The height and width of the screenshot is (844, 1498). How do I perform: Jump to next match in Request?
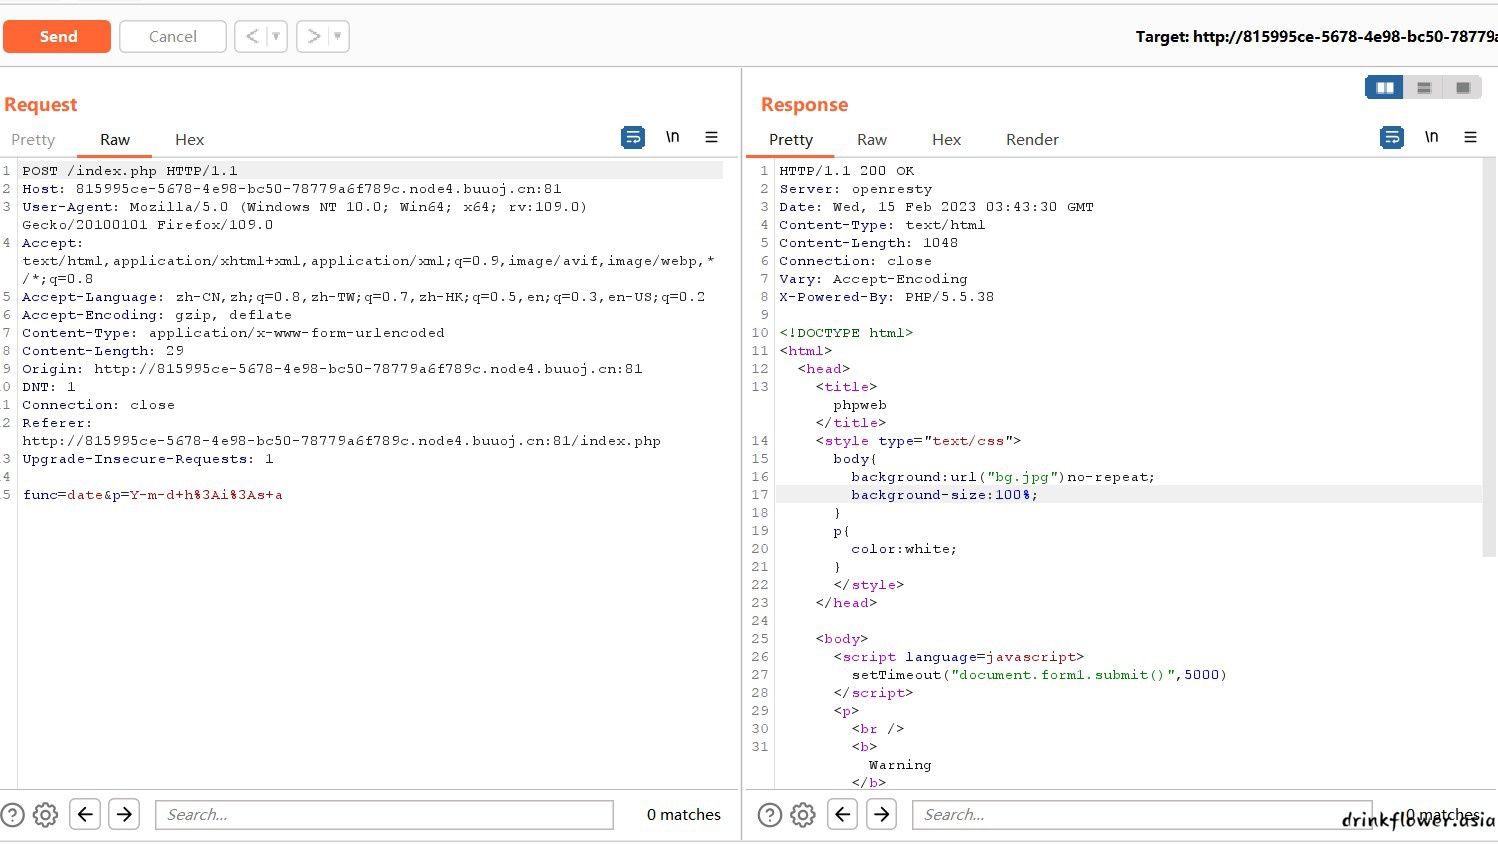pos(124,814)
